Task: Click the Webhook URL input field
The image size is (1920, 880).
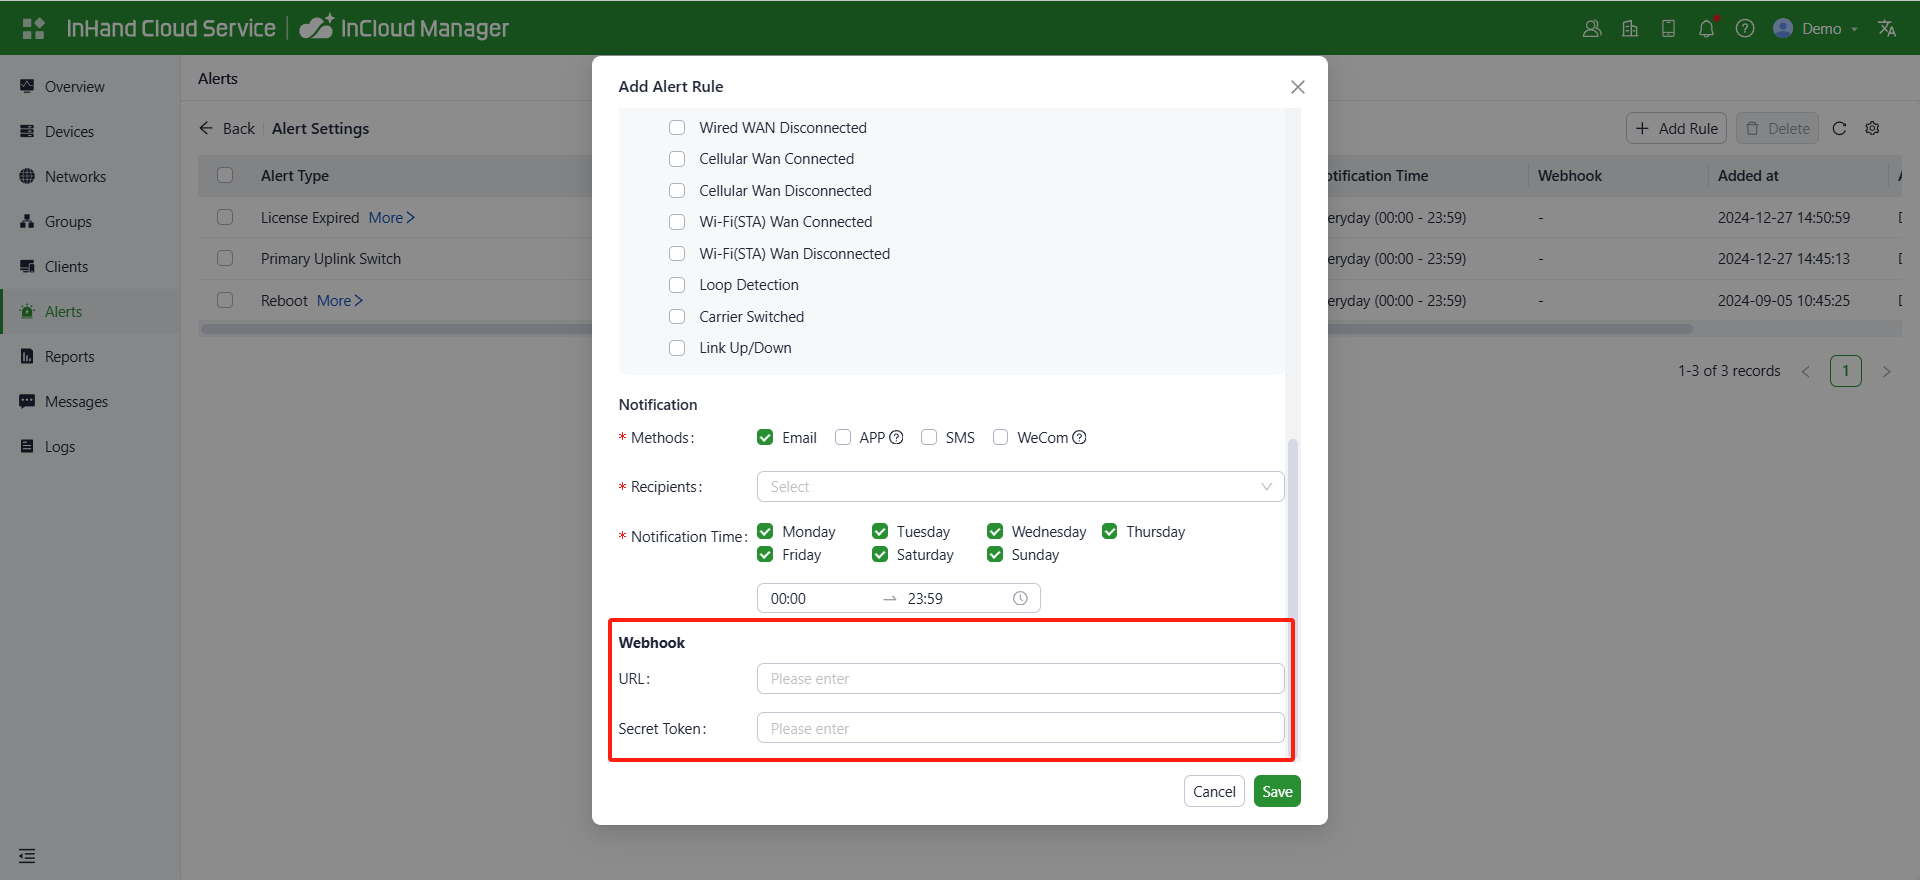Action: click(1020, 679)
